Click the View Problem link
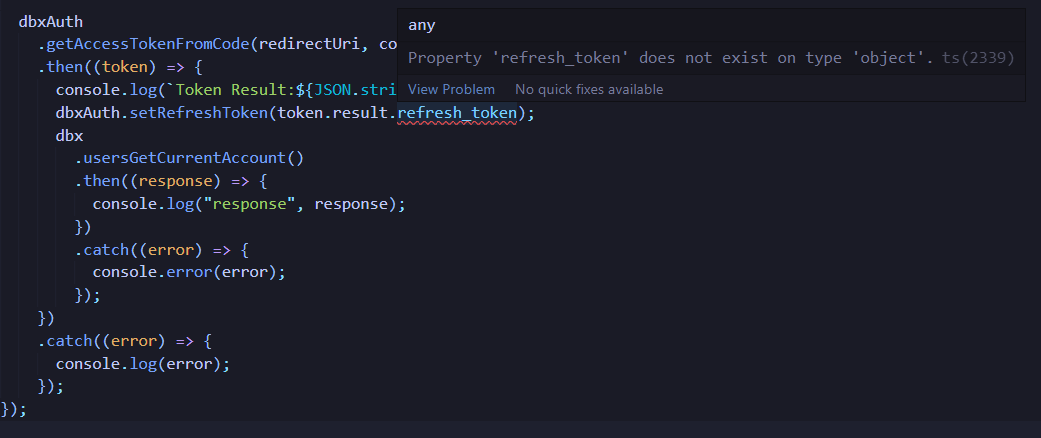The height and width of the screenshot is (438, 1041). tap(451, 89)
